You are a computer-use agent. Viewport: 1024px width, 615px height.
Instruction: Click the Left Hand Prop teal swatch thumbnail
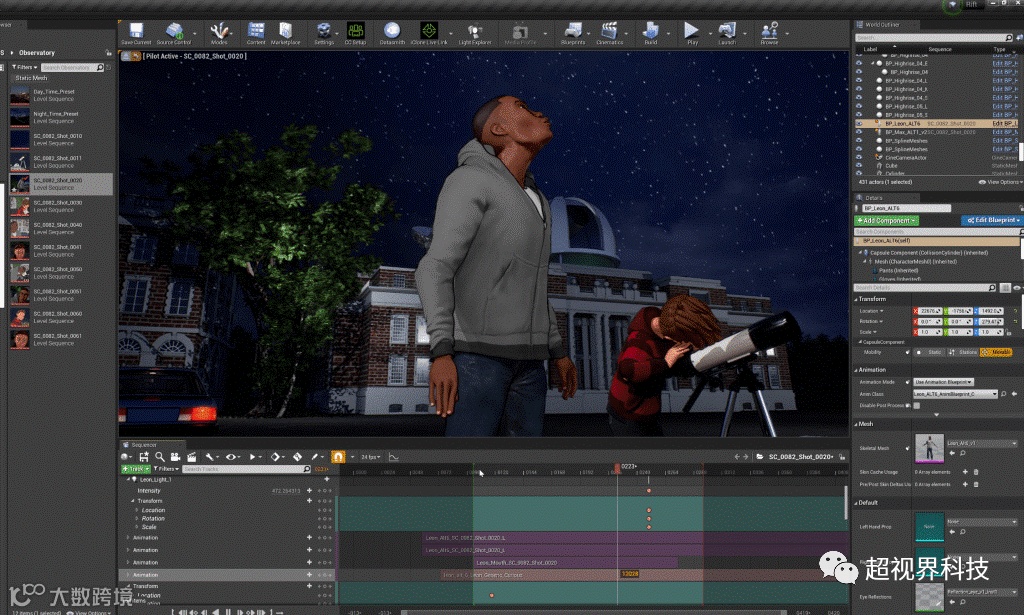[929, 527]
